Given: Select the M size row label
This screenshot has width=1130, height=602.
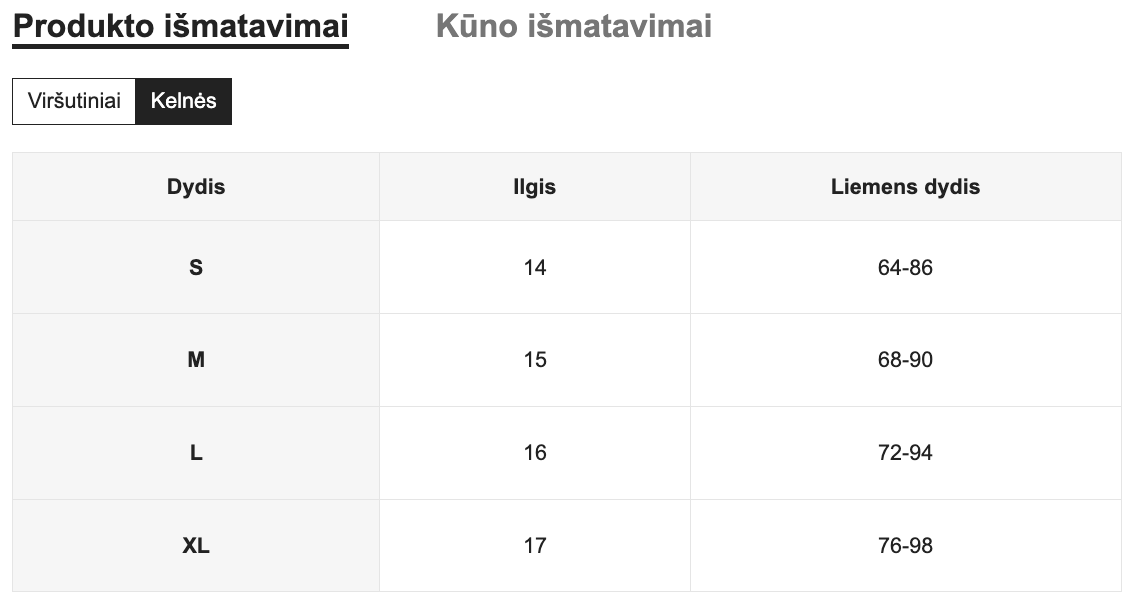Looking at the screenshot, I should pyautogui.click(x=196, y=360).
